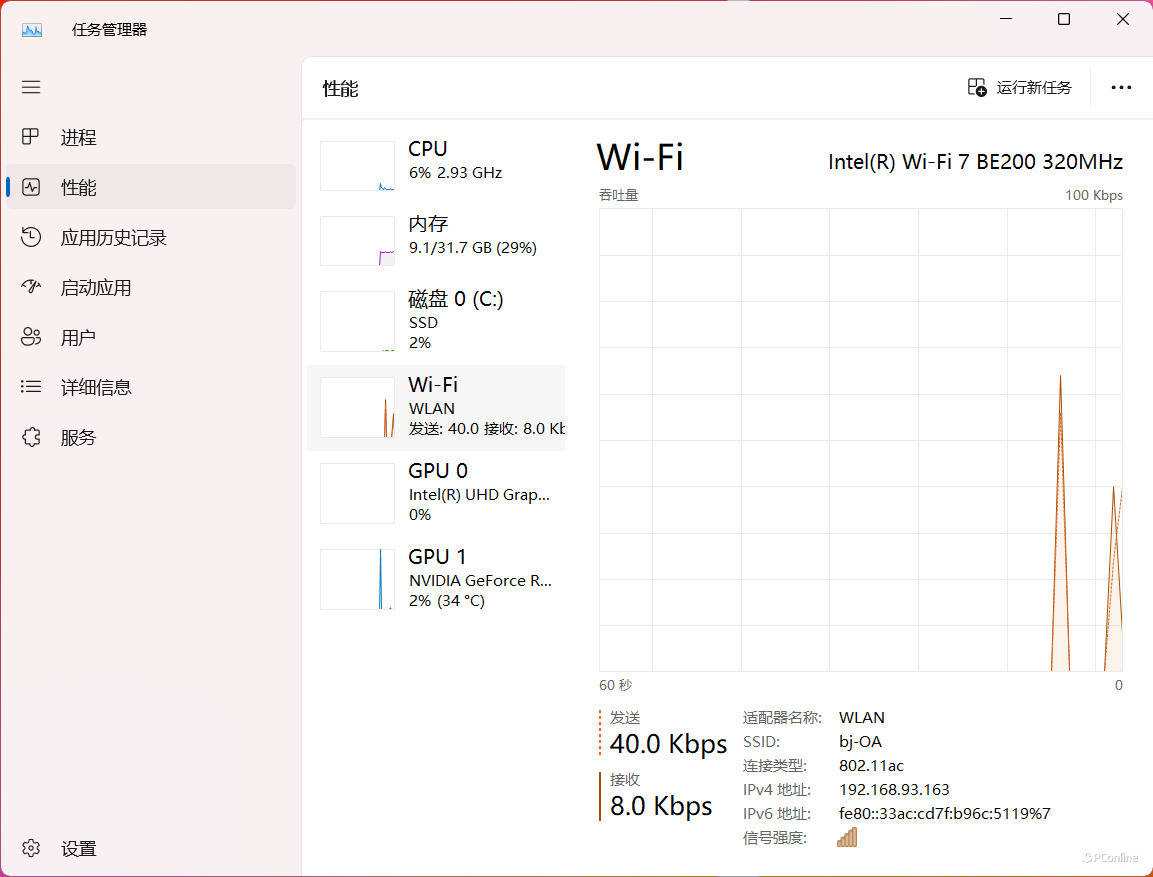Image resolution: width=1153 pixels, height=877 pixels.
Task: Click Run new task (运行新任务) button
Action: 1020,88
